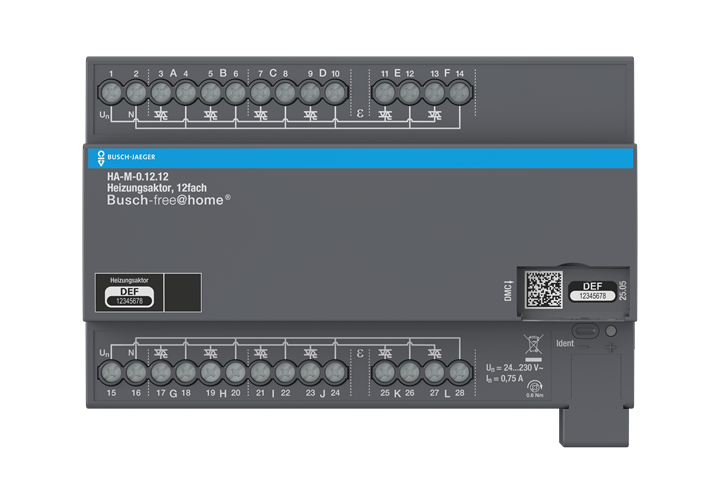
Task: Click screw terminal 19 of channel H
Action: point(211,372)
